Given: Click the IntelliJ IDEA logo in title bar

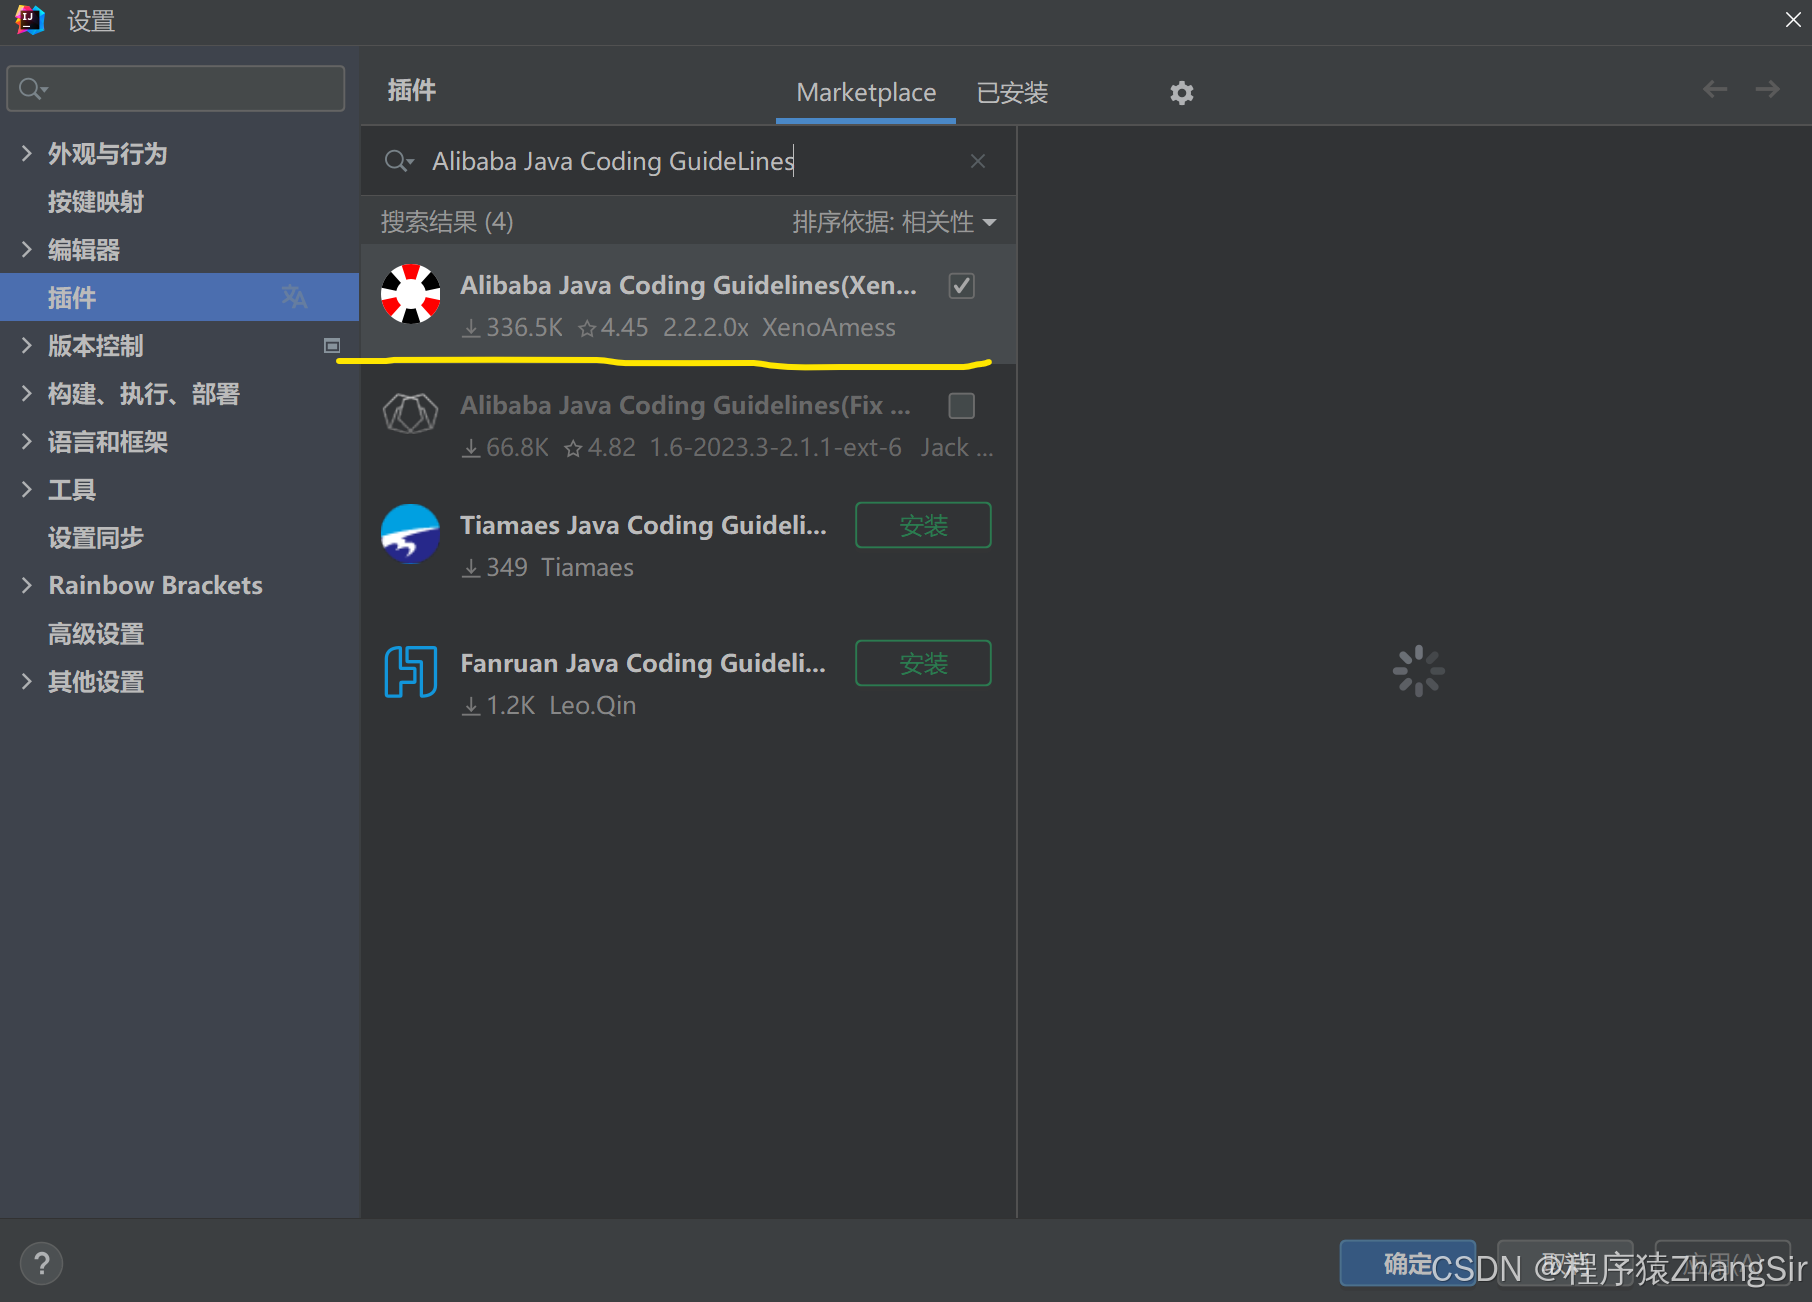Looking at the screenshot, I should point(30,20).
